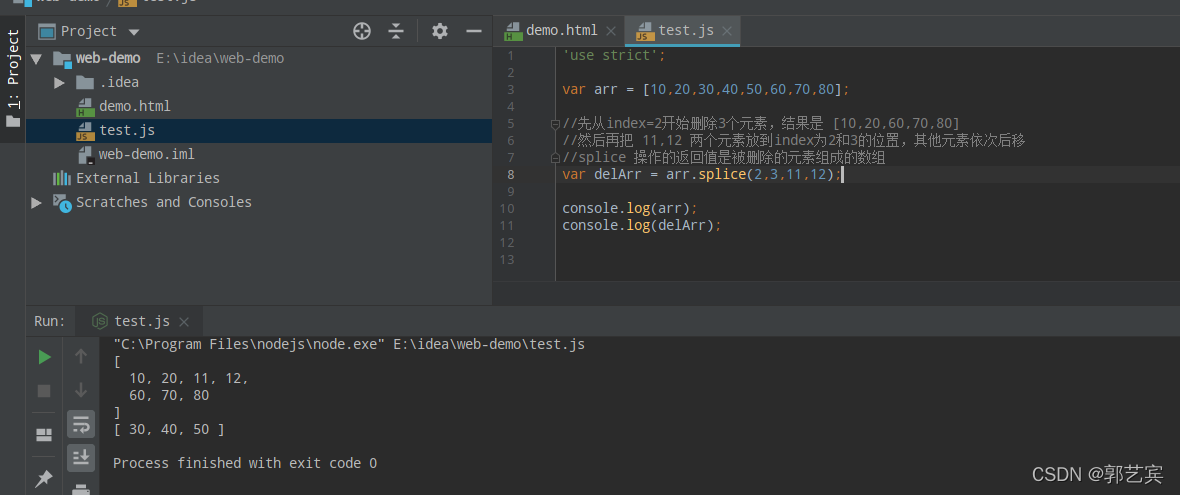Viewport: 1180px width, 495px height.
Task: Click console.log(arr) line
Action: coord(630,208)
